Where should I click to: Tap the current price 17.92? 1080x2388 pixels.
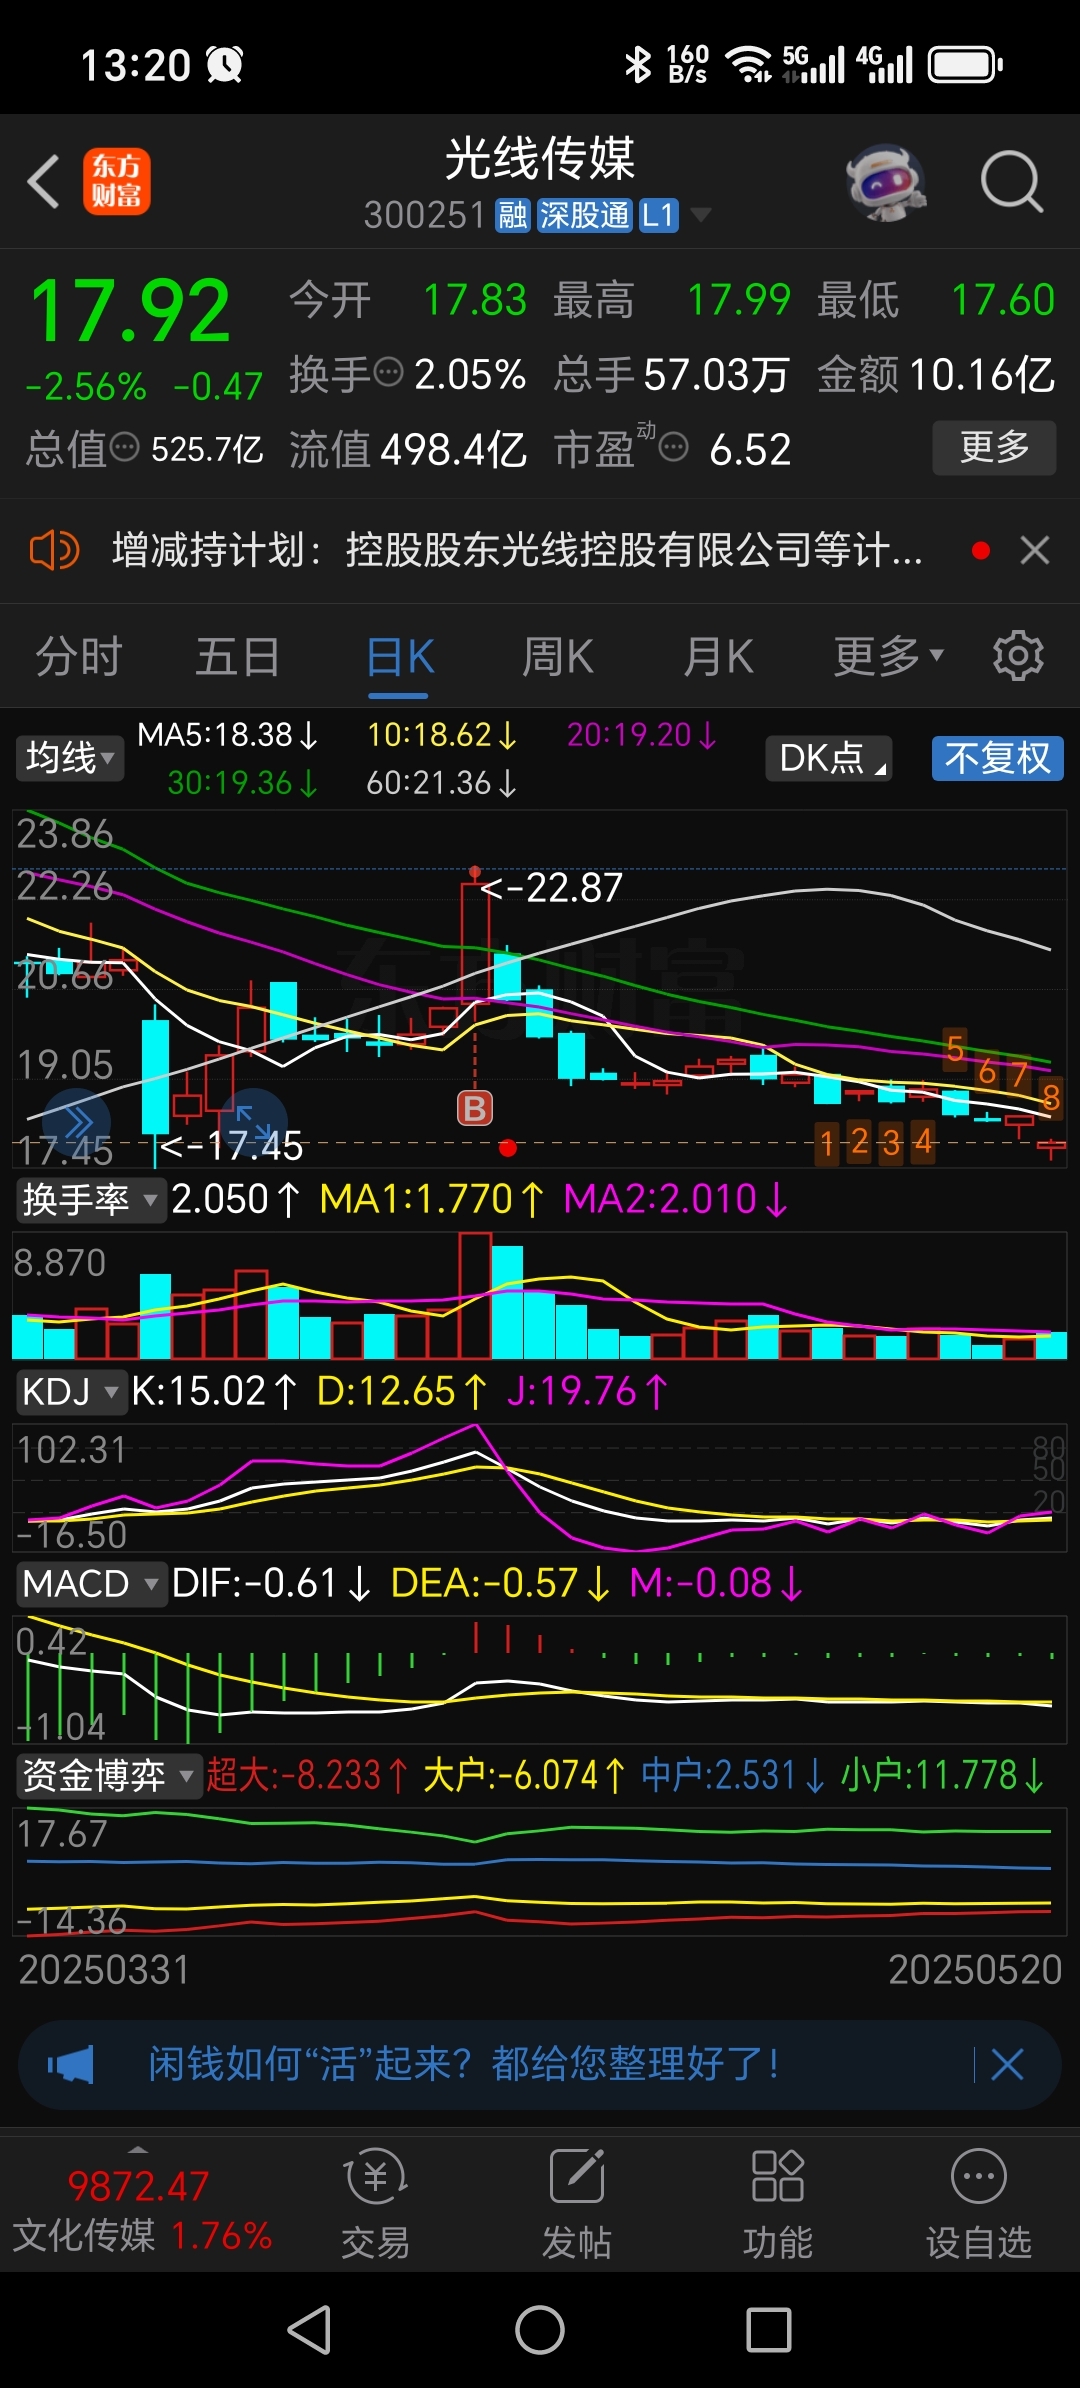pos(131,311)
